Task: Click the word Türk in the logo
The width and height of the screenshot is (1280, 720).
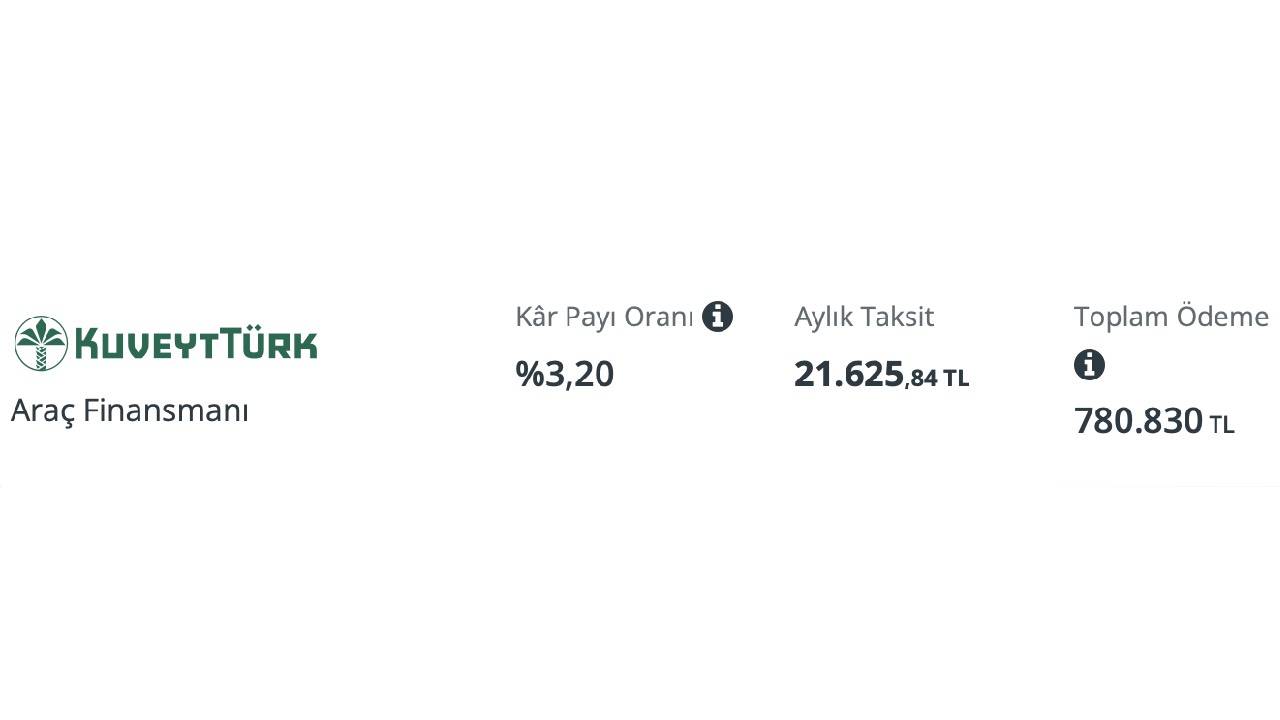Action: click(x=269, y=343)
